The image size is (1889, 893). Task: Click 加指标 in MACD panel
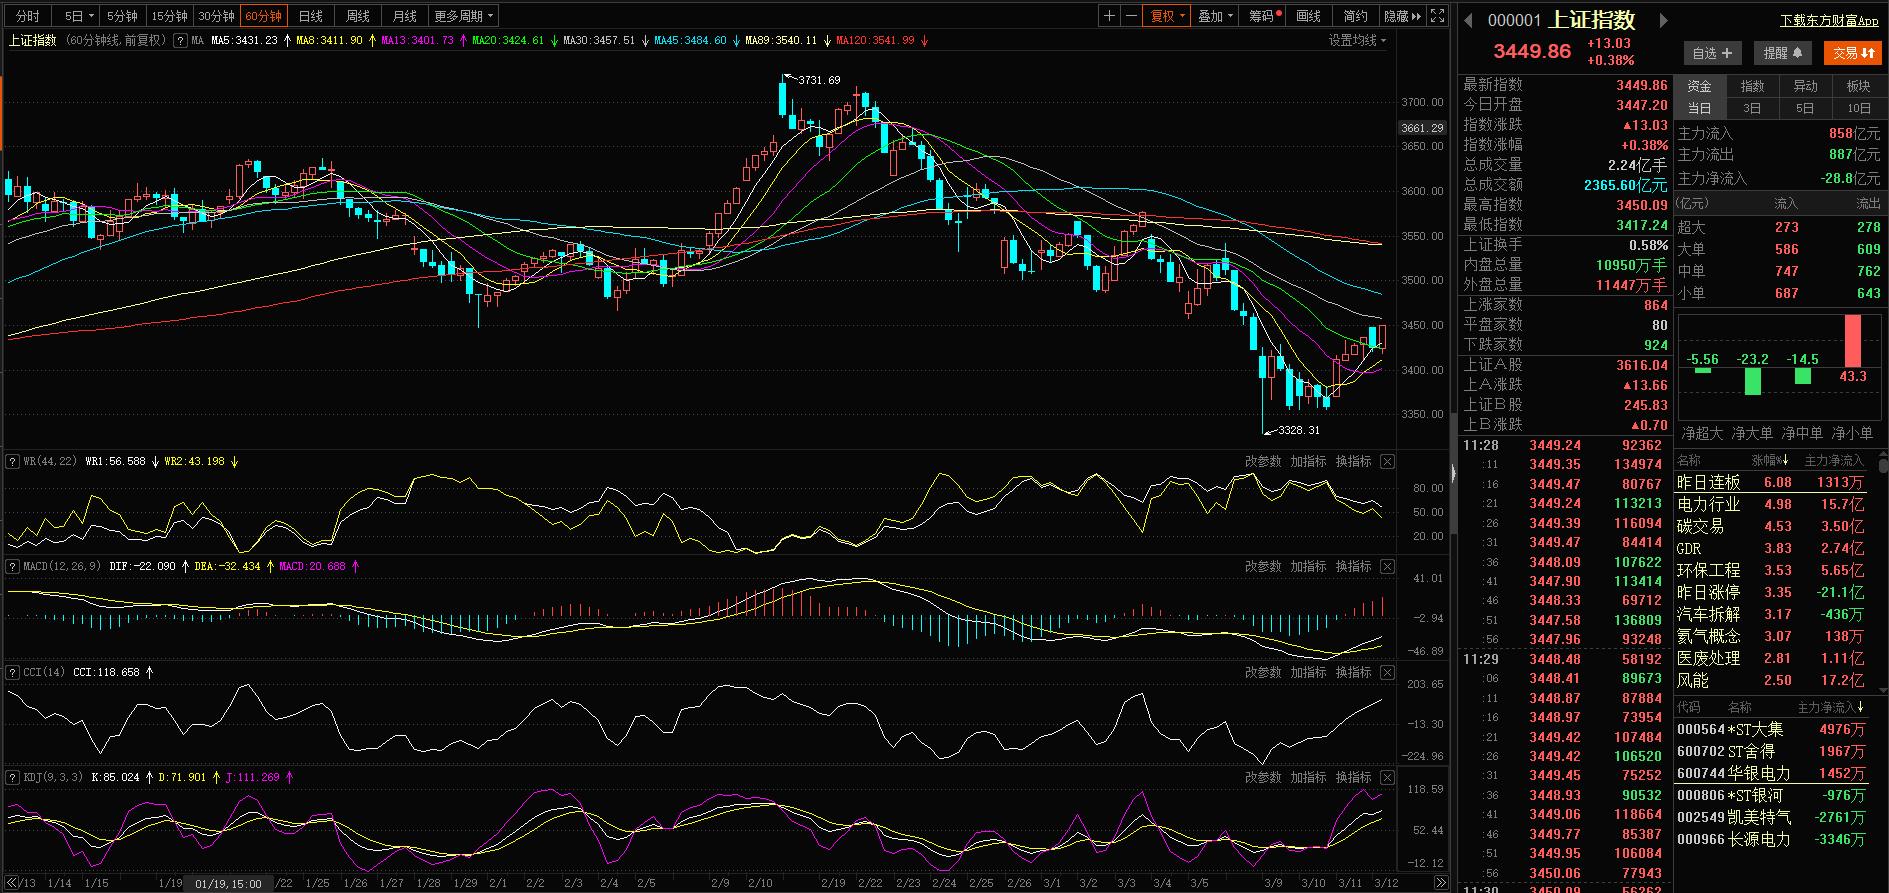pos(1308,567)
